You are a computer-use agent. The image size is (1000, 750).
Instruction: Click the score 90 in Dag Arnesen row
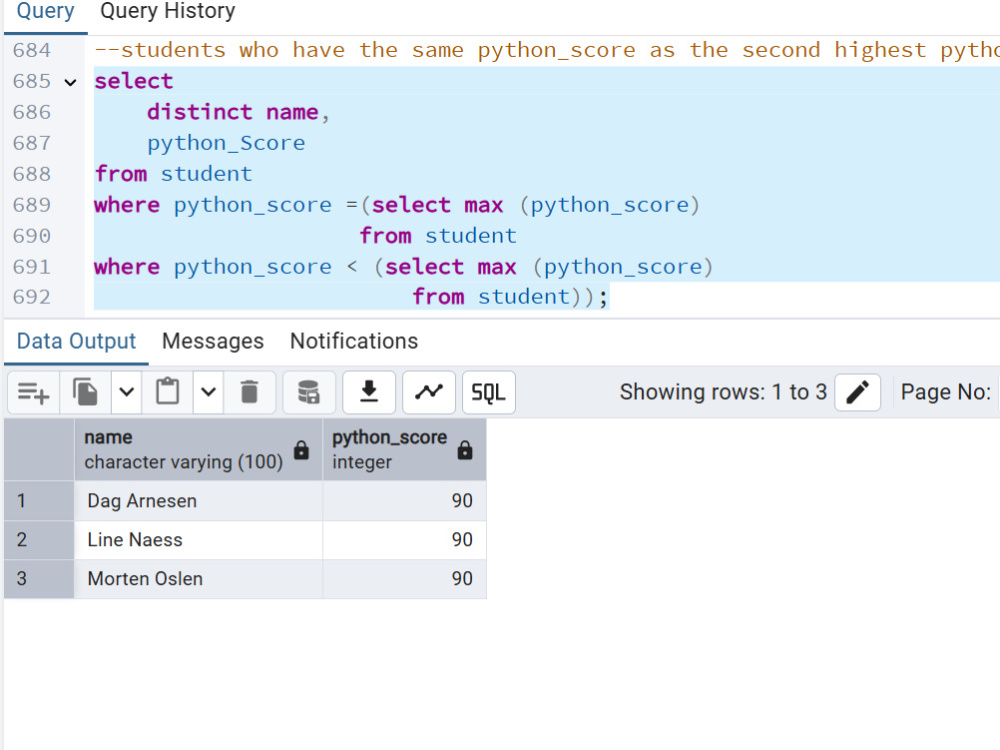pyautogui.click(x=404, y=501)
